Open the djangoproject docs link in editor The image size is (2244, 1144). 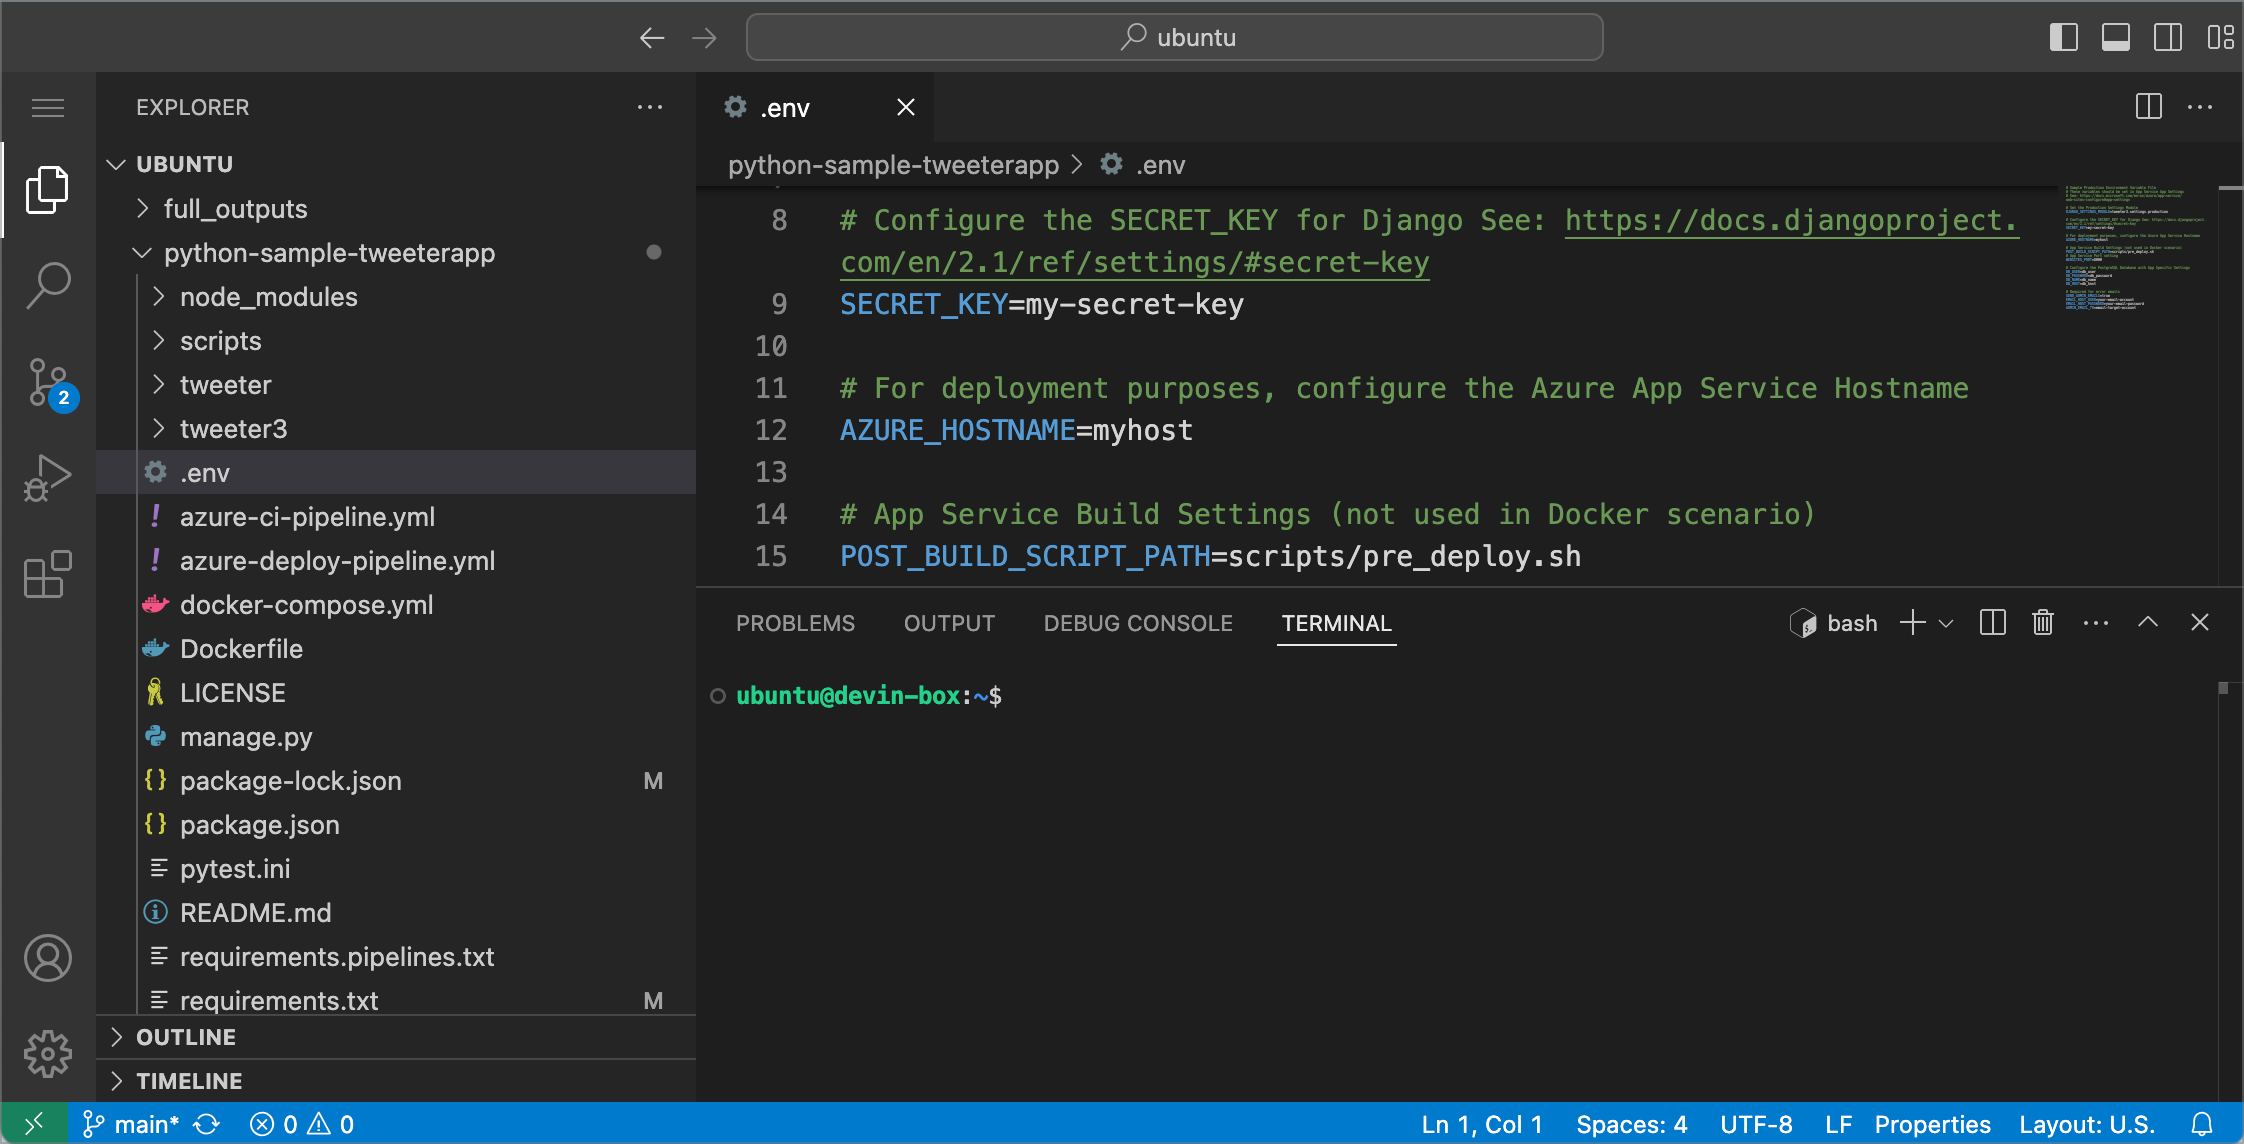click(1790, 220)
